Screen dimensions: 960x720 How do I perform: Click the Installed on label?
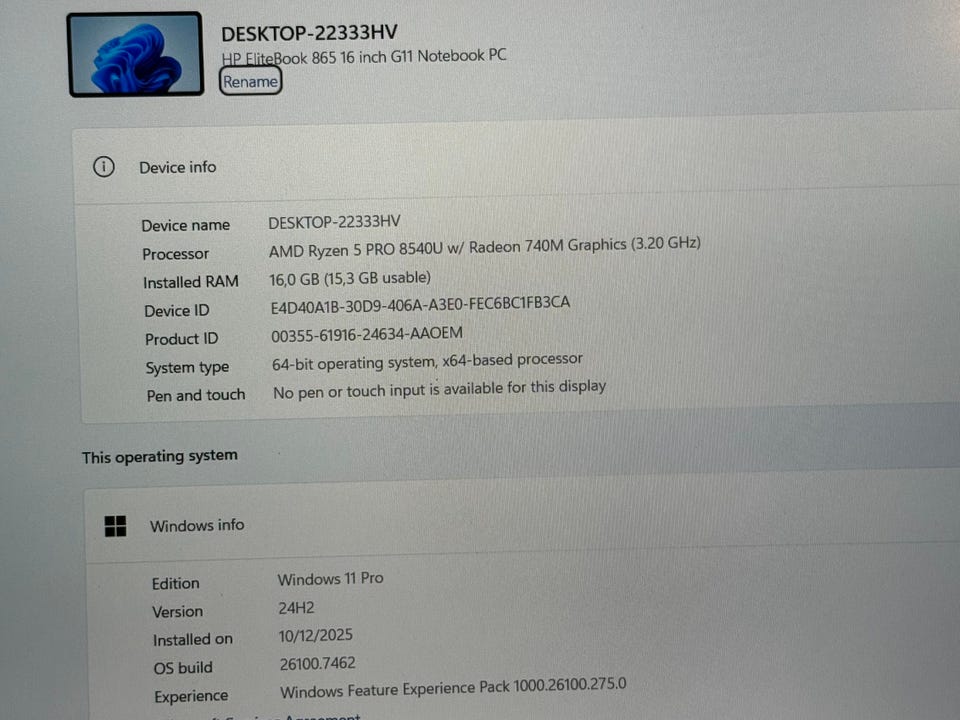(x=193, y=640)
